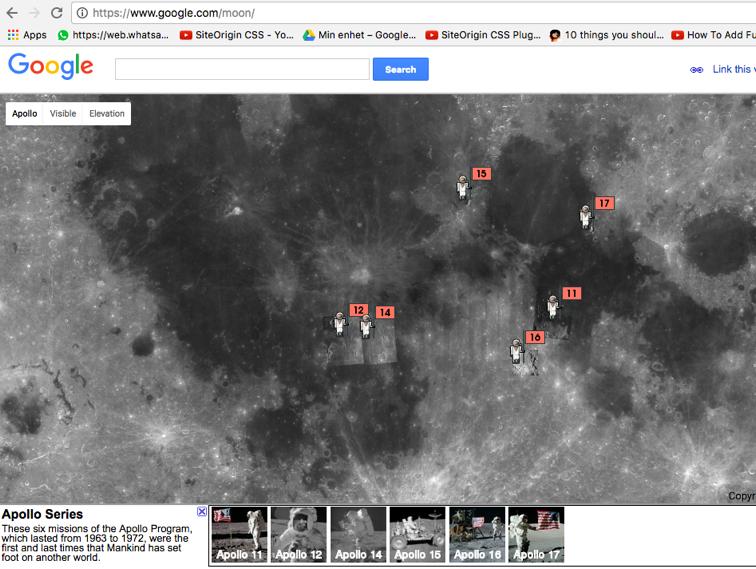Open the Apollo 11 thumbnail
Image resolution: width=756 pixels, height=569 pixels.
pyautogui.click(x=239, y=535)
